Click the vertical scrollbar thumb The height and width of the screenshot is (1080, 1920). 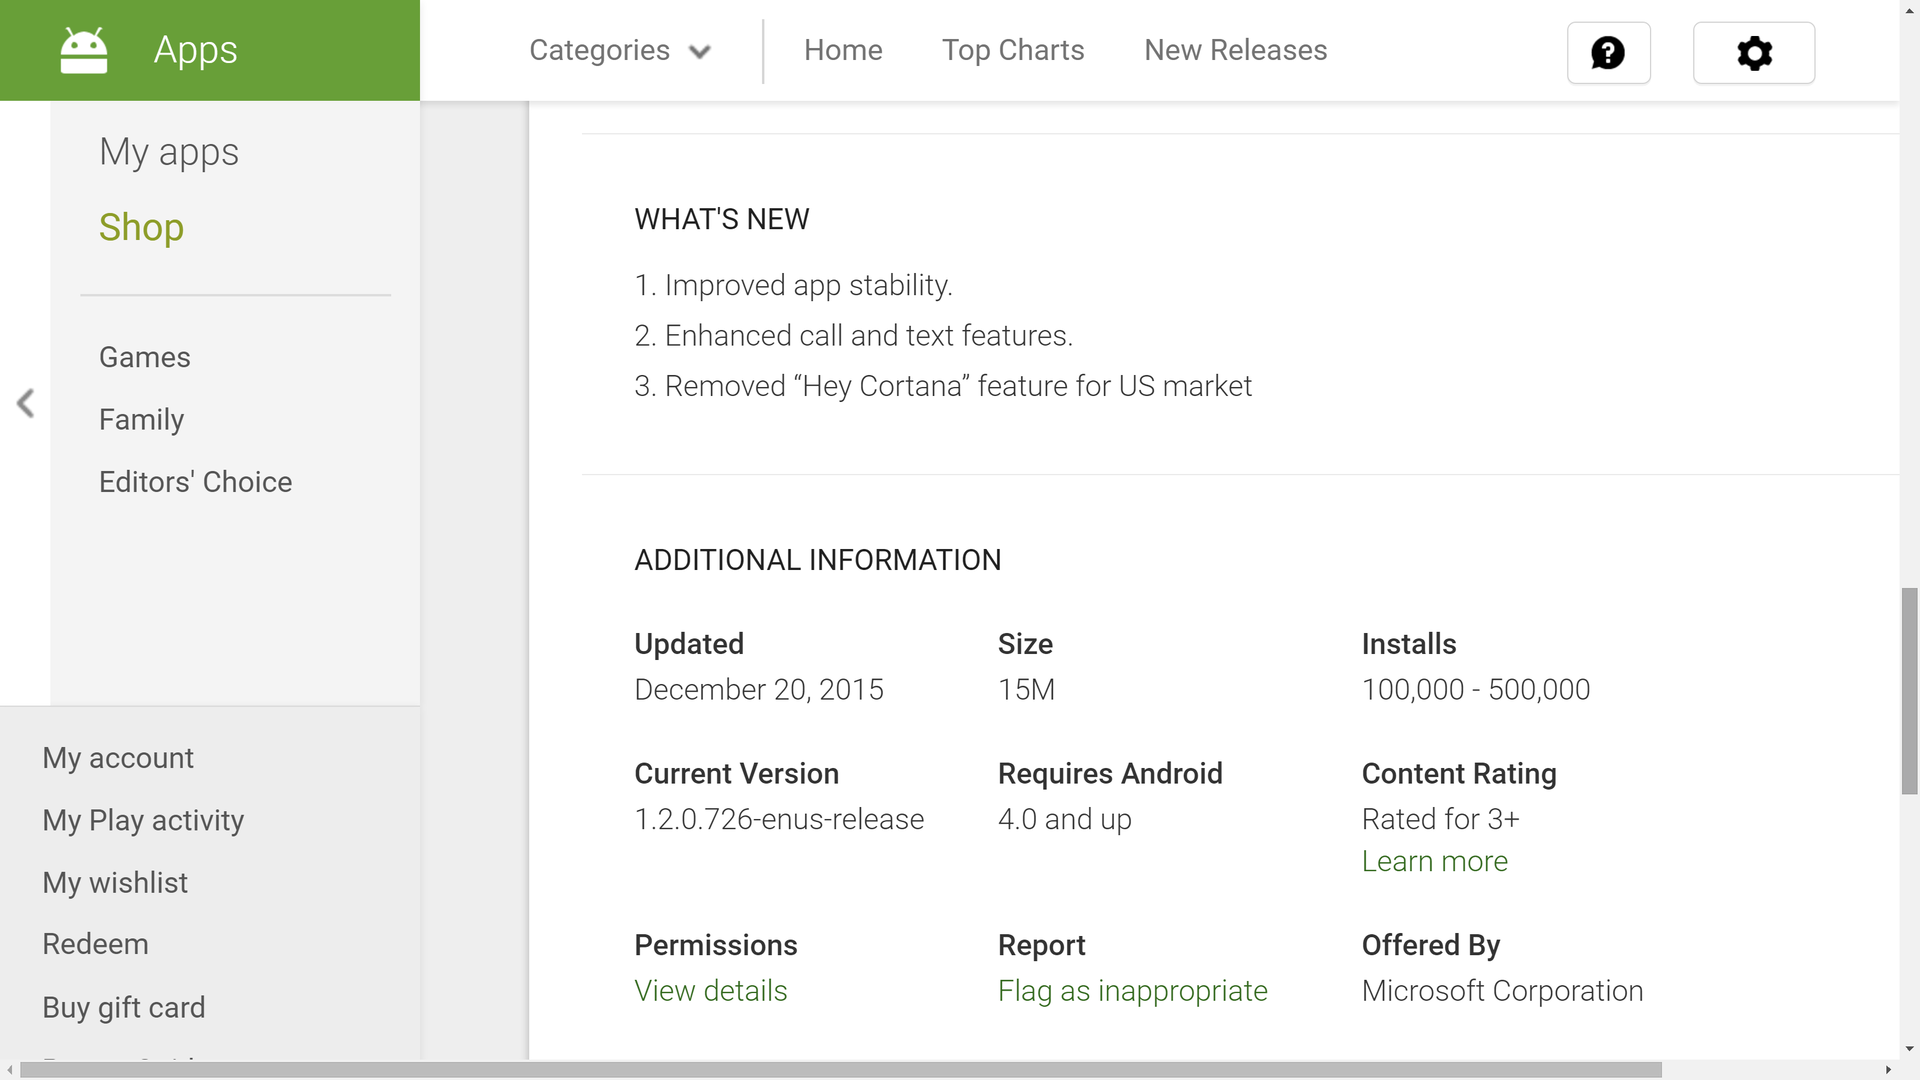pyautogui.click(x=1909, y=690)
